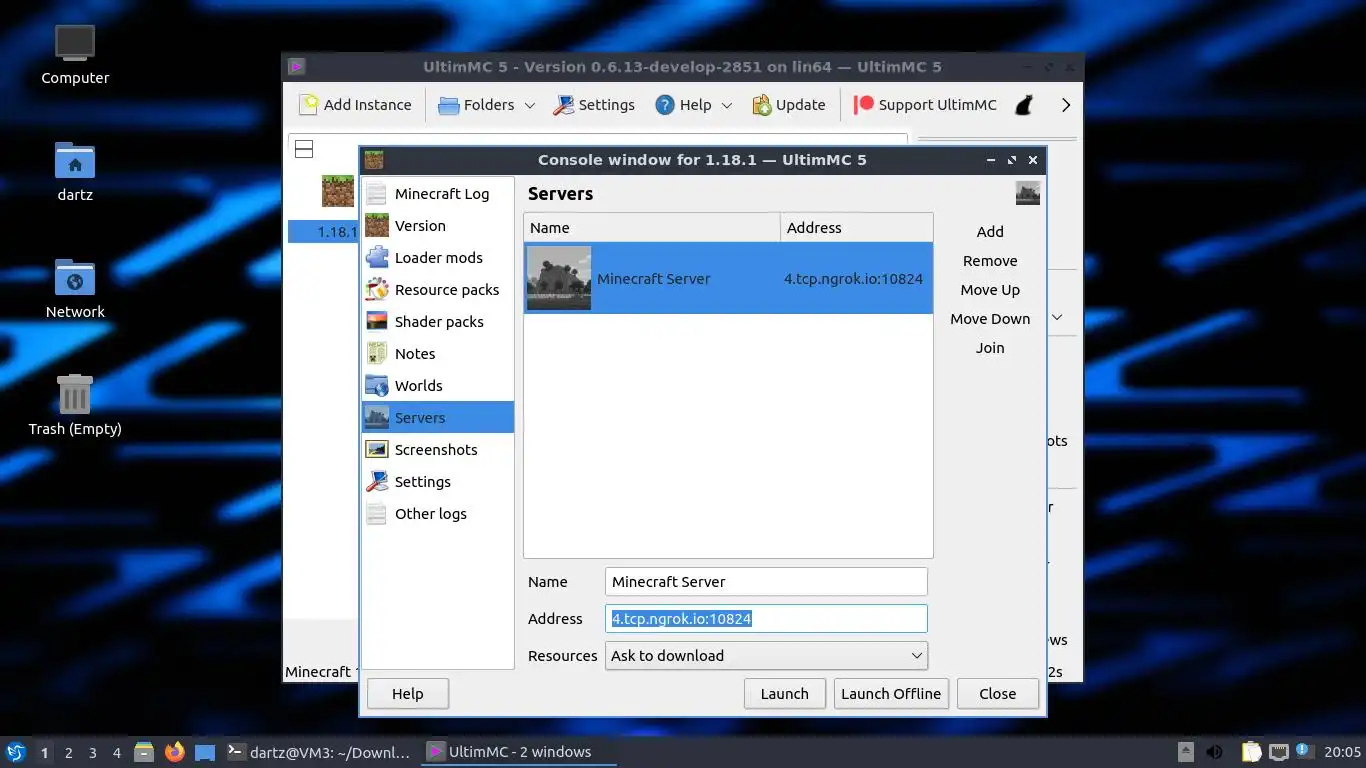Click show desktop icon in taskbar

(x=205, y=752)
